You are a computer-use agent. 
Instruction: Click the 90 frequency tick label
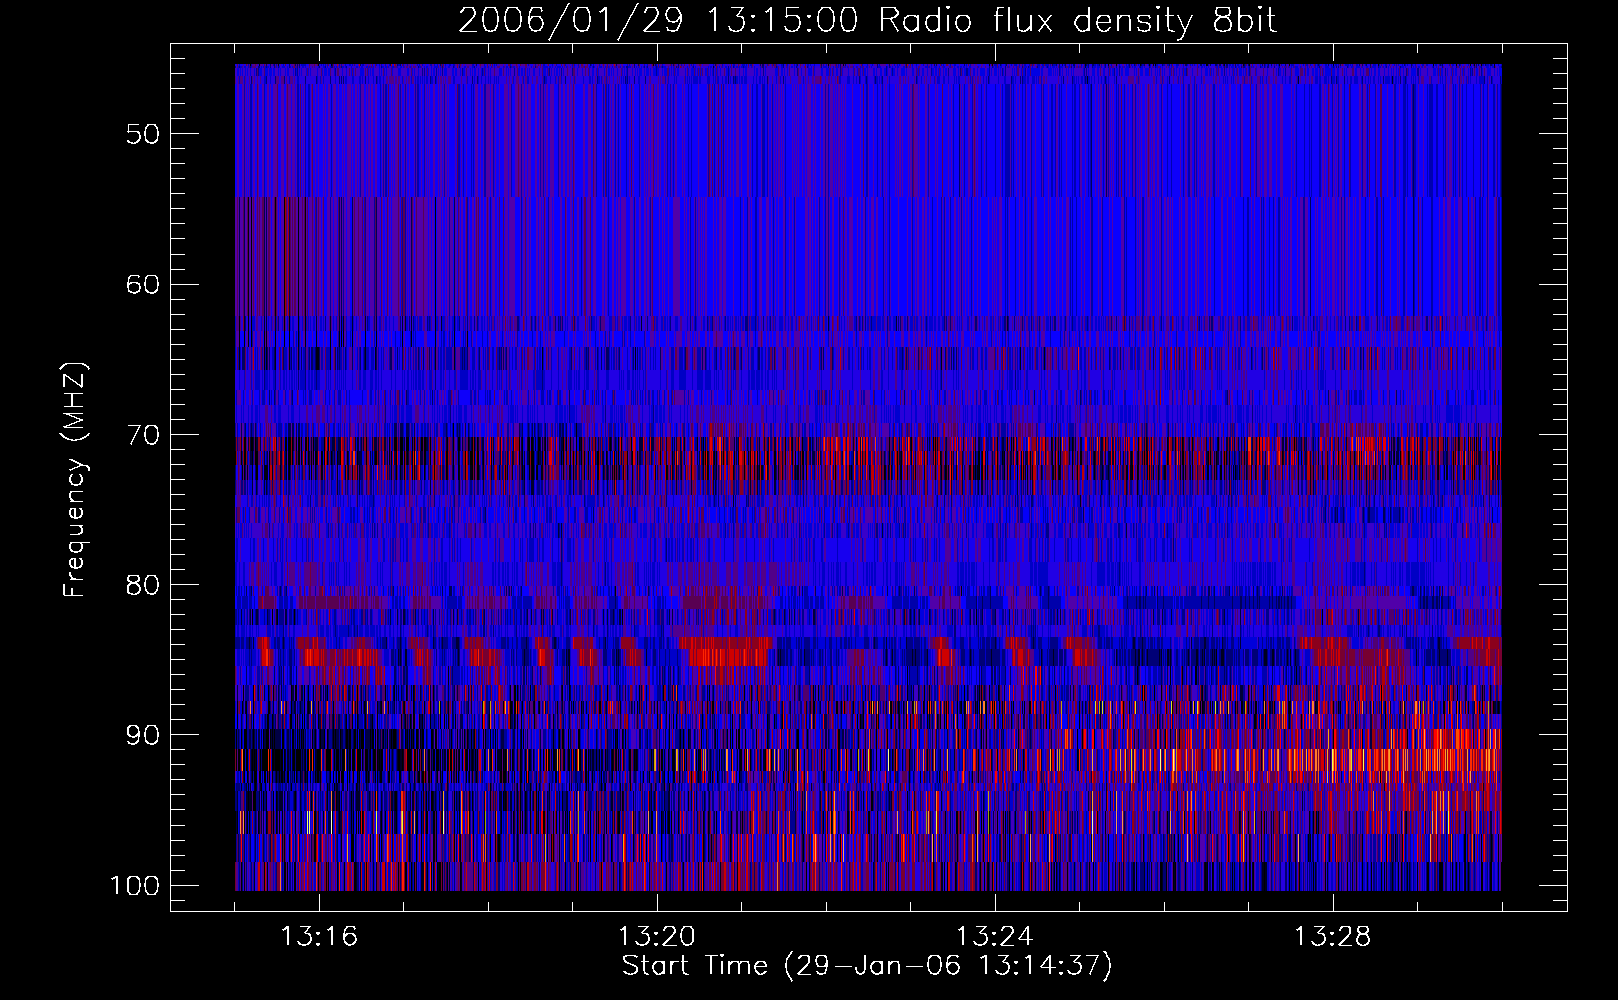point(143,735)
